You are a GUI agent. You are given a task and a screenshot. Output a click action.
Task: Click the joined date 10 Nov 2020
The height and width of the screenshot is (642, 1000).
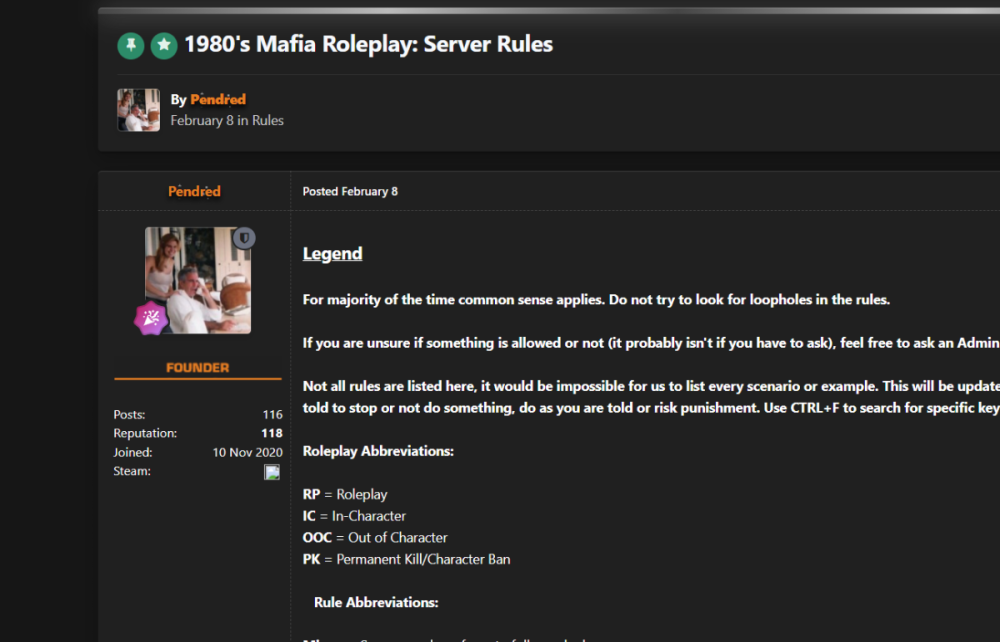click(247, 452)
